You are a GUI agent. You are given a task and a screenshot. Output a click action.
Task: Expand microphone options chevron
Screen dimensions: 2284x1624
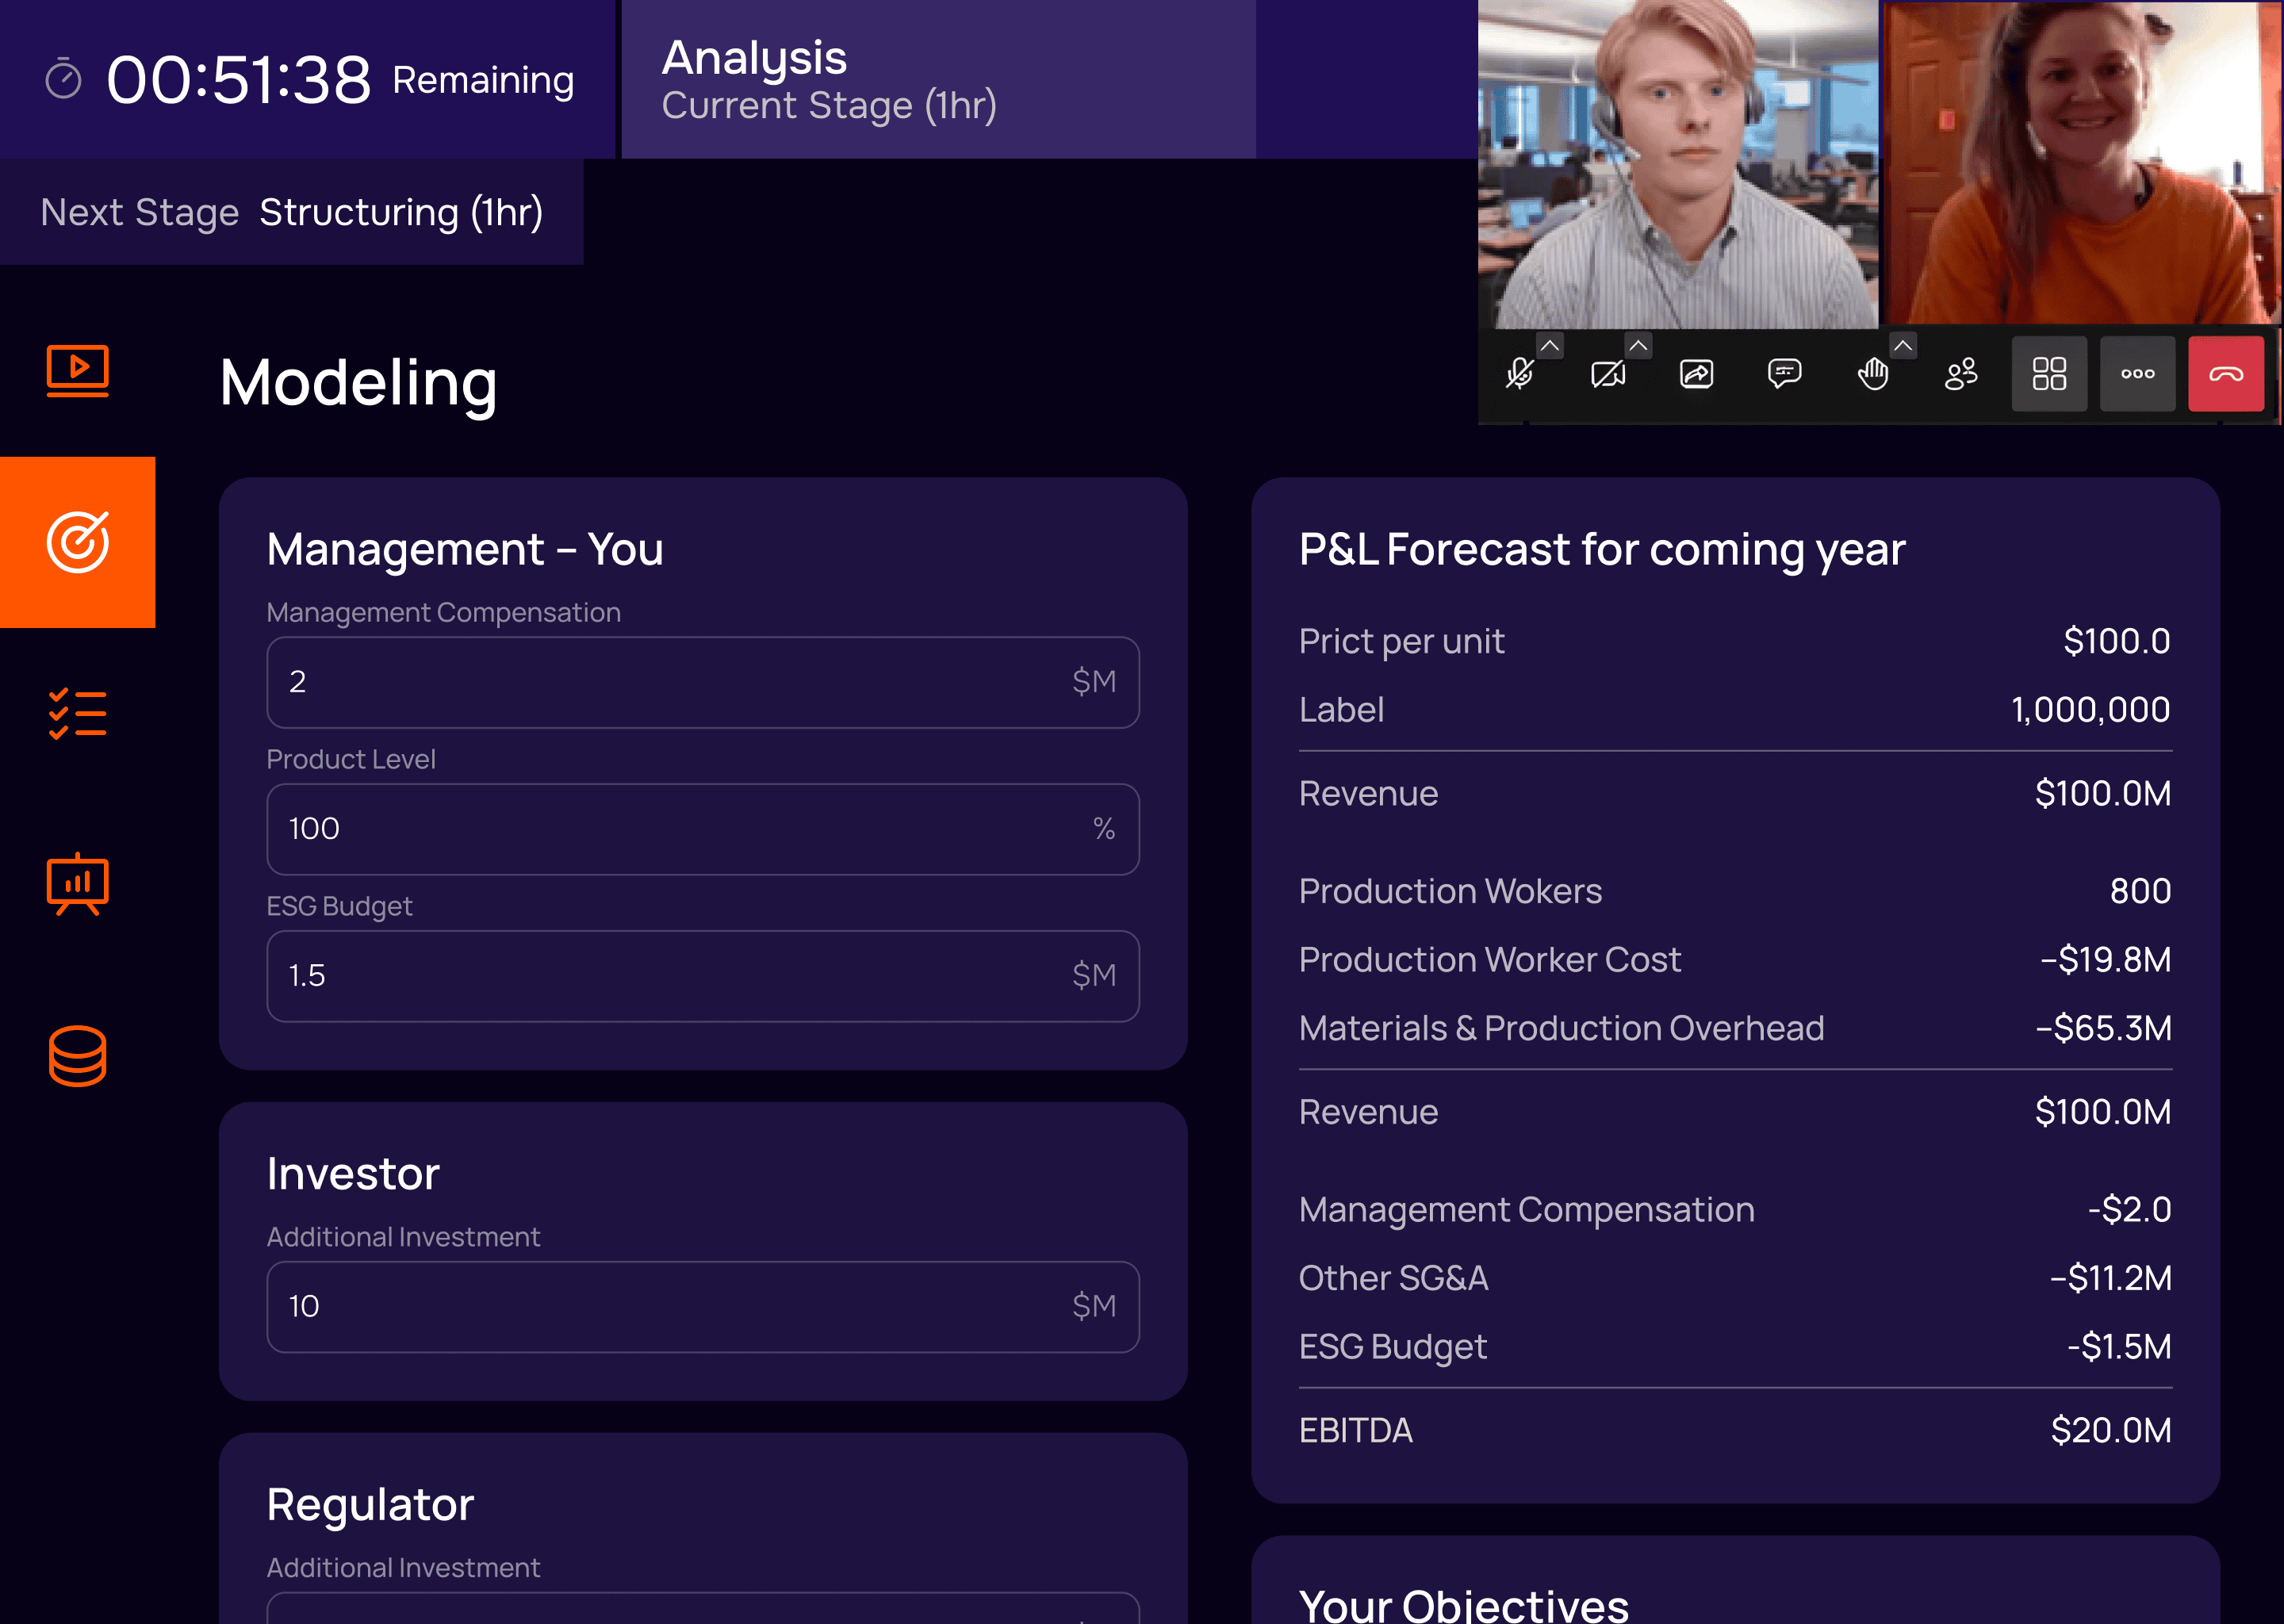pos(1550,346)
